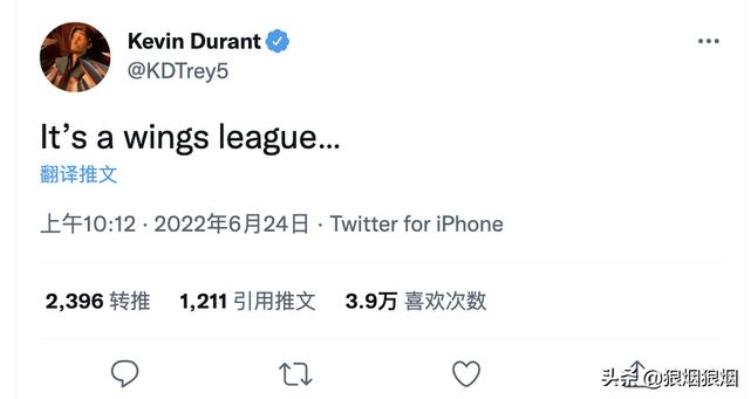This screenshot has width=750, height=399.
Task: View the 2,396 转推 retweets list
Action: point(98,301)
